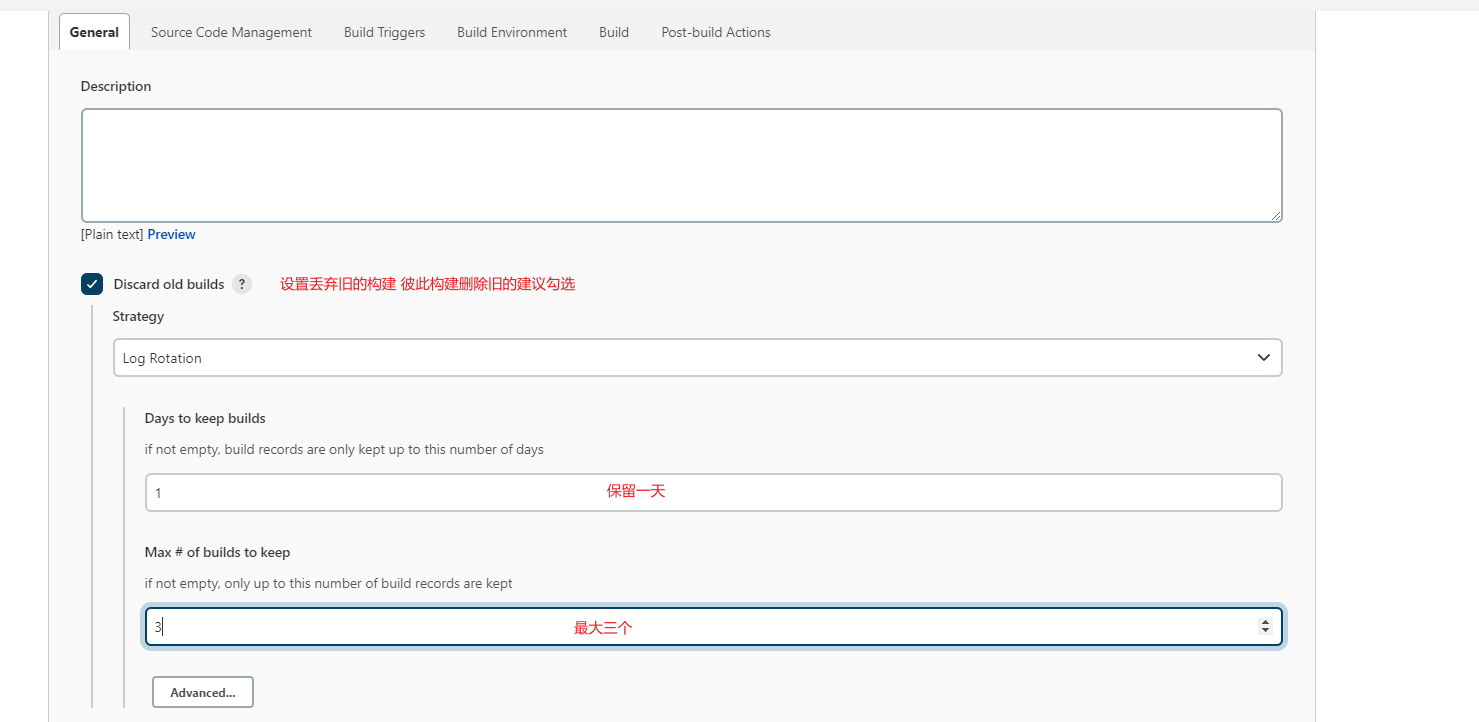This screenshot has height=722, width=1479.
Task: Click the Strategy dropdown chevron arrow
Action: [1263, 358]
